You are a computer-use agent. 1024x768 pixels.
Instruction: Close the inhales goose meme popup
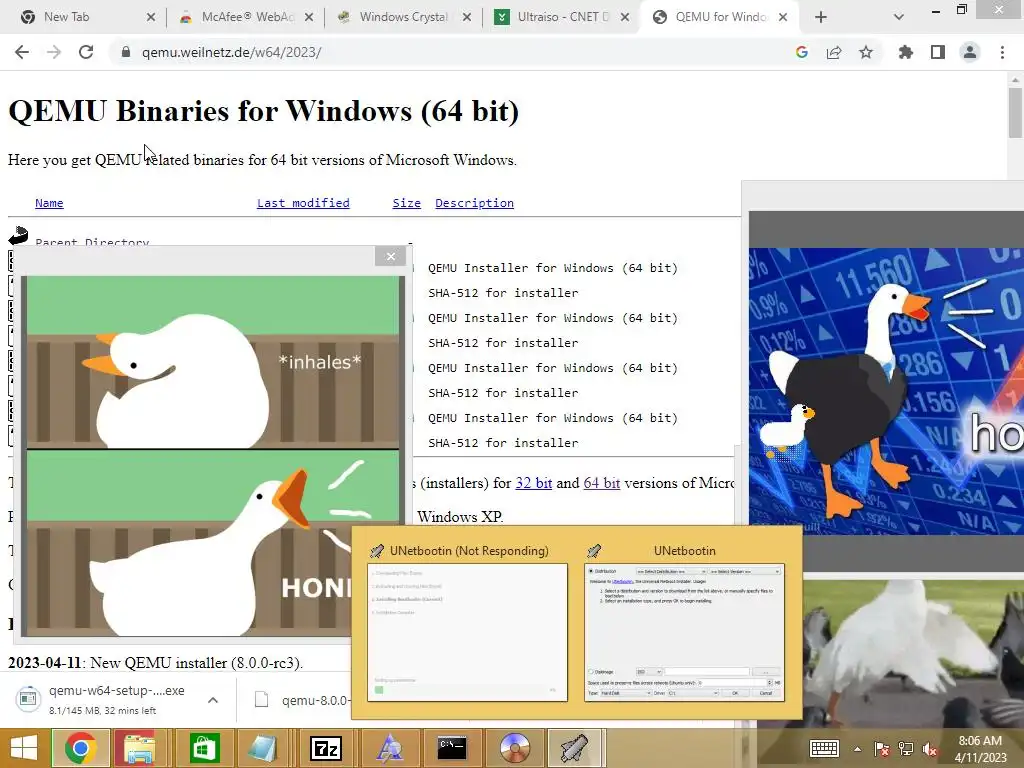(x=391, y=256)
